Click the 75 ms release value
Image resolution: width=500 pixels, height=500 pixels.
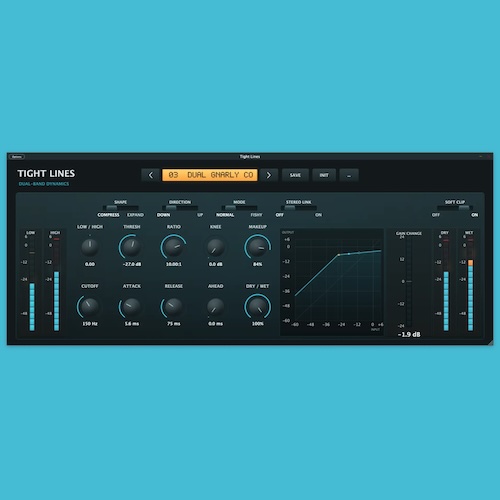point(174,324)
